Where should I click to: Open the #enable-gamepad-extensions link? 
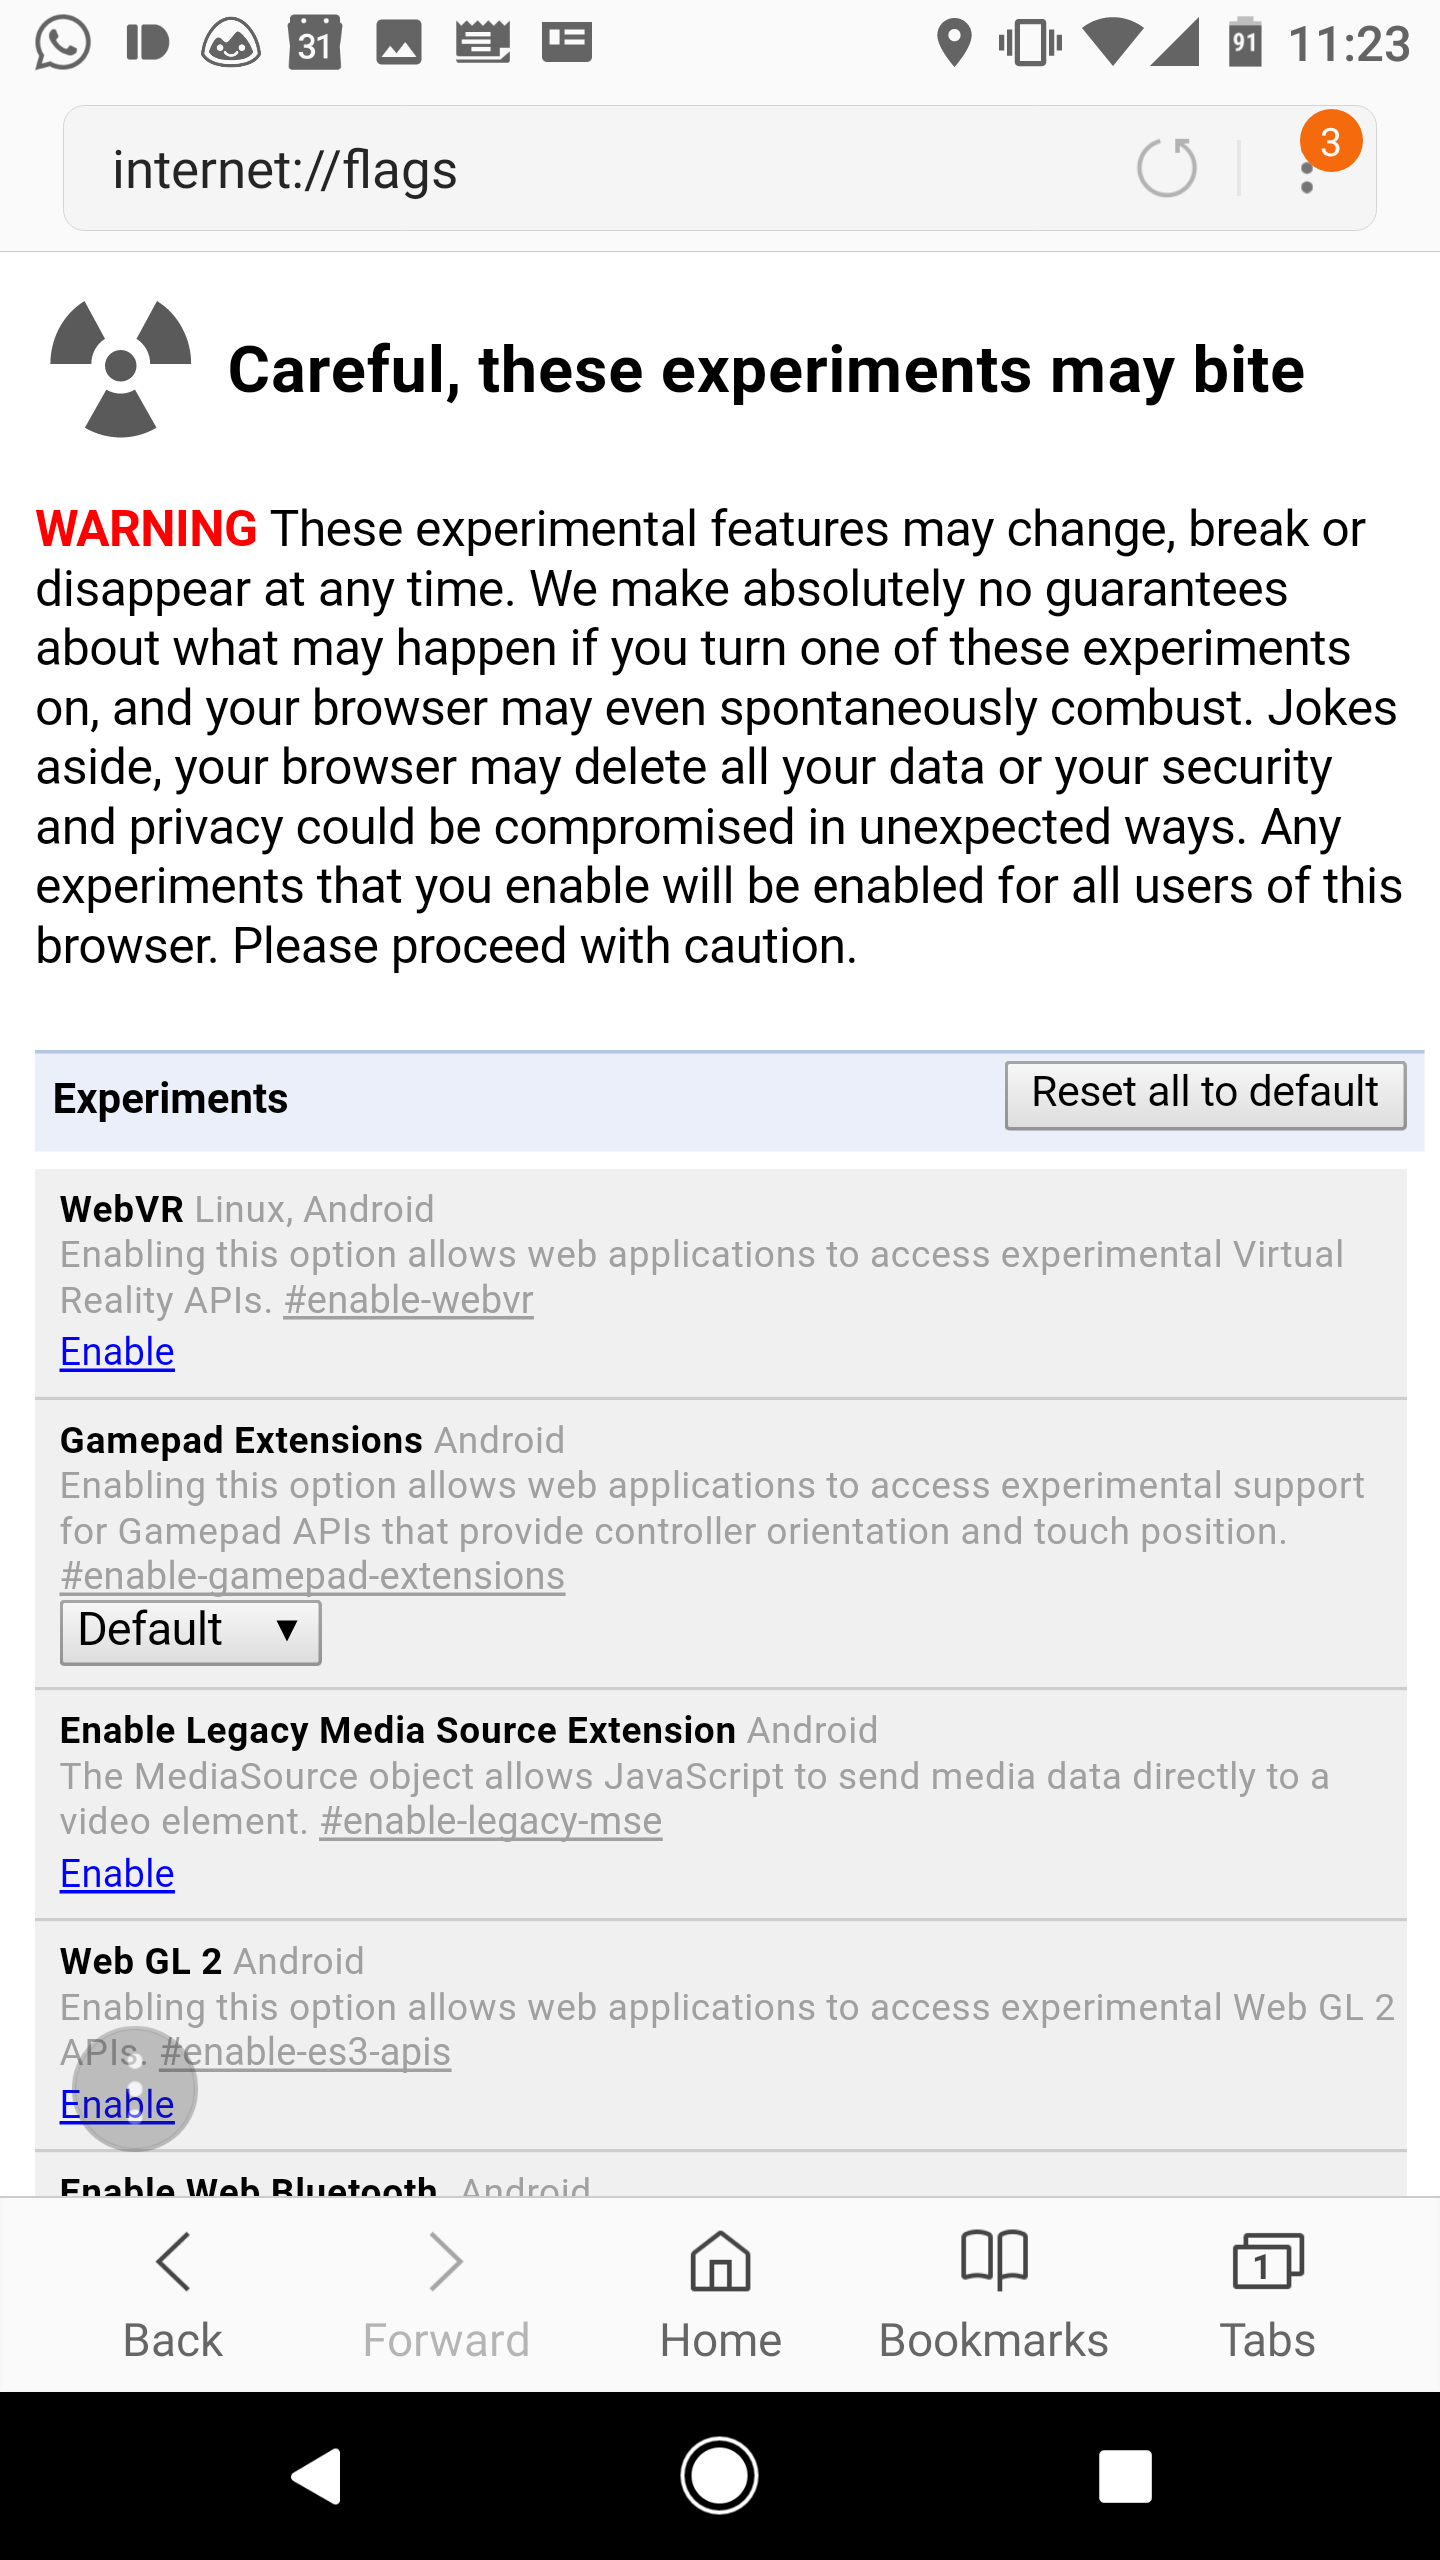(312, 1576)
